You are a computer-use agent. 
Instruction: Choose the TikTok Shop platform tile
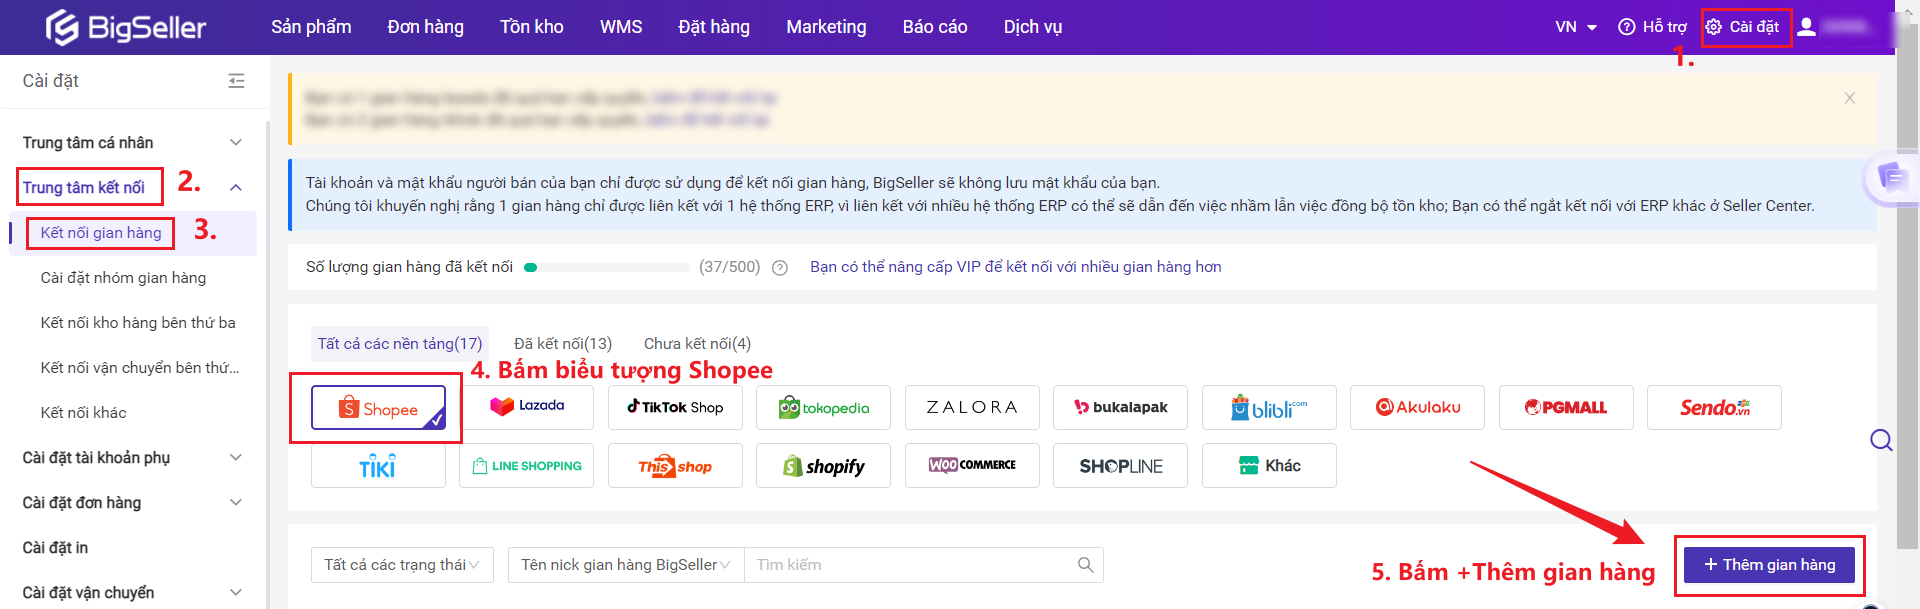click(x=675, y=407)
